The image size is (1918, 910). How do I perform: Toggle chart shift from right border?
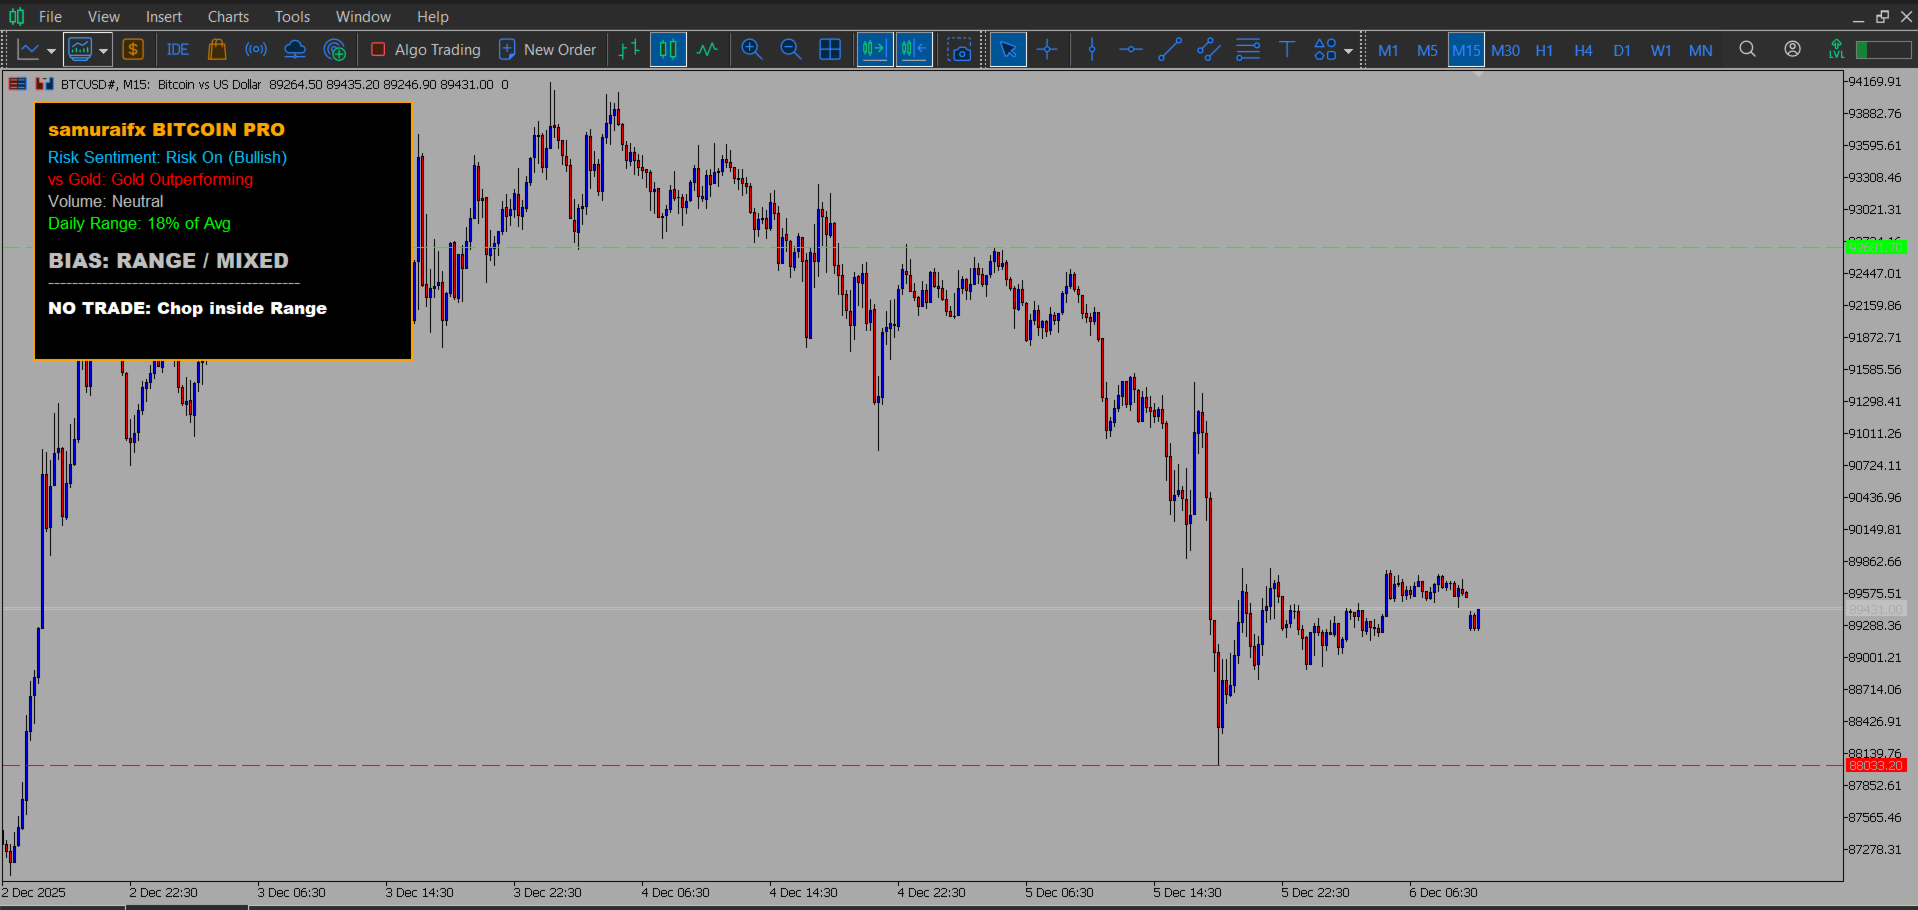point(914,49)
